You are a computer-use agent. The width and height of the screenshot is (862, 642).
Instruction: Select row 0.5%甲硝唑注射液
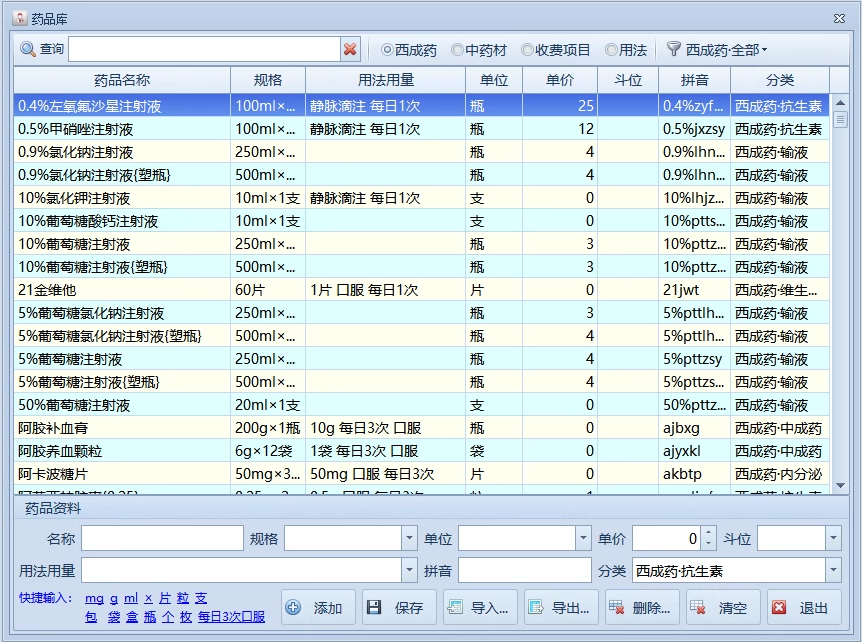tap(422, 129)
